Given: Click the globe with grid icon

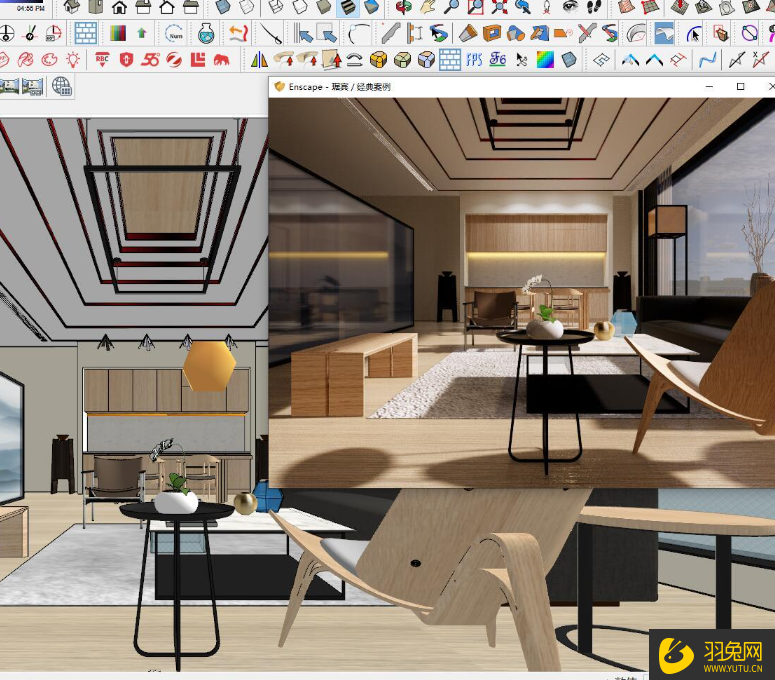Looking at the screenshot, I should [x=62, y=86].
